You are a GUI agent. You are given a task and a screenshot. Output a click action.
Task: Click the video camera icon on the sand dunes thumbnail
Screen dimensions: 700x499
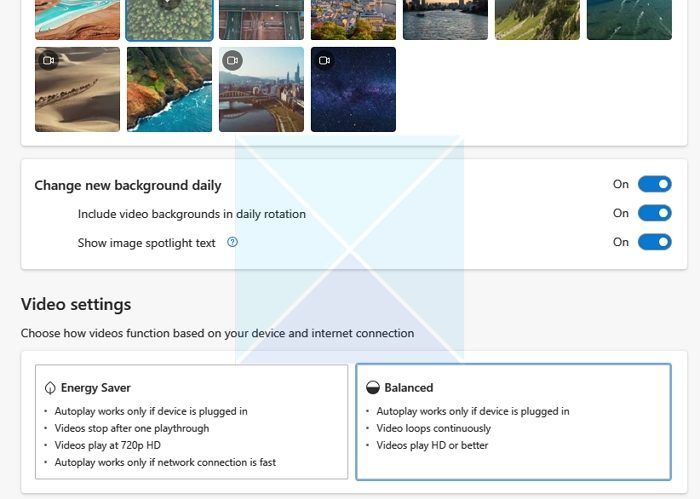[47, 61]
